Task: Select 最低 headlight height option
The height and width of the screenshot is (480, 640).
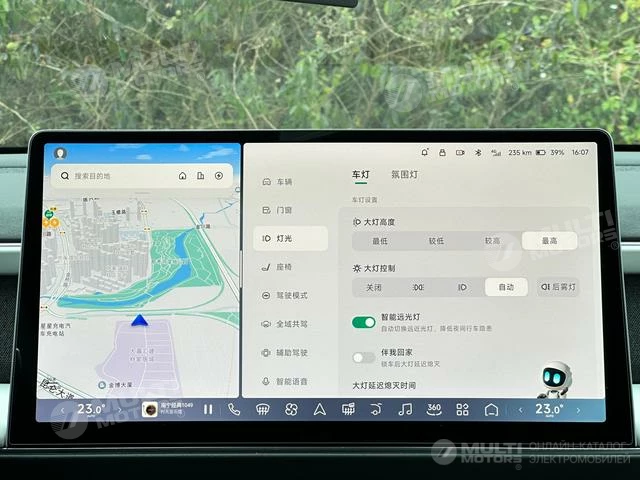Action: point(380,241)
